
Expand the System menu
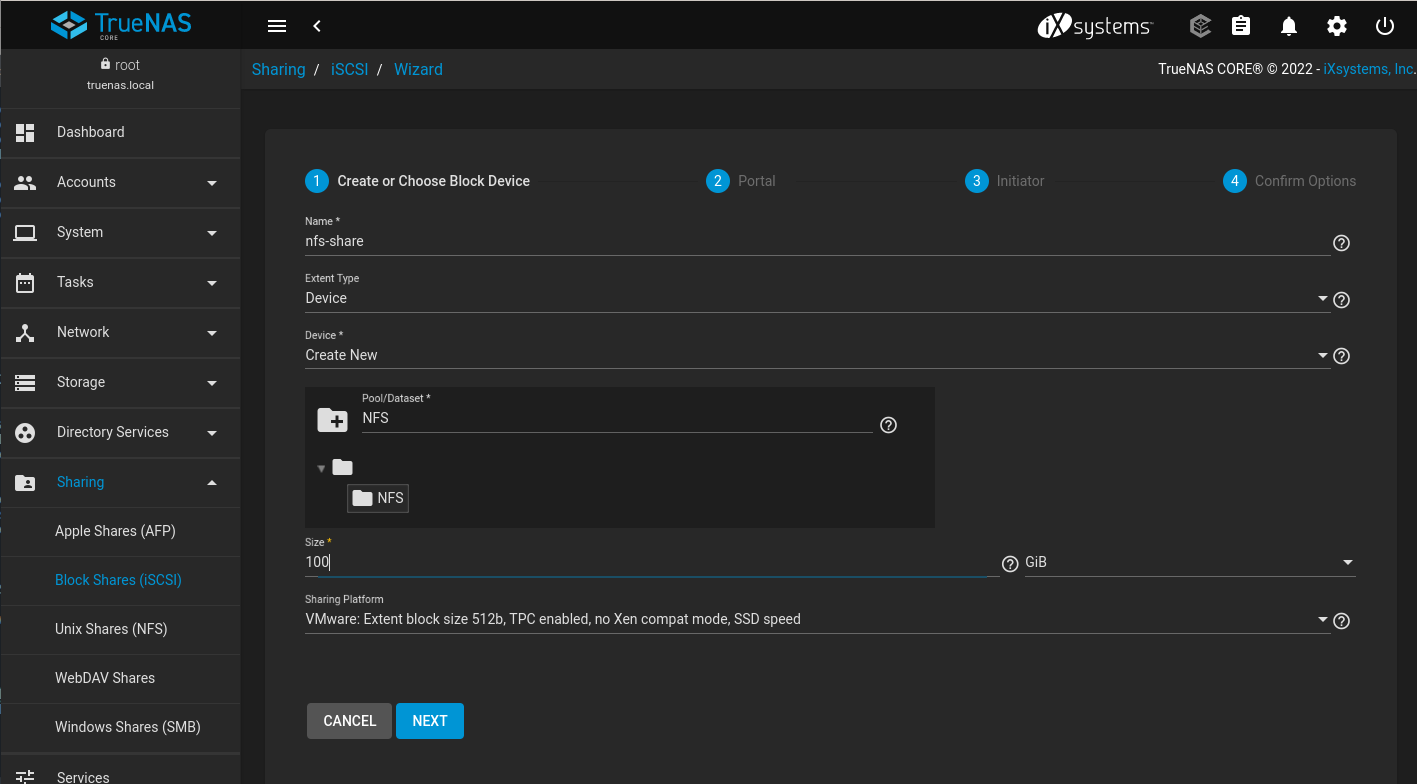point(120,232)
